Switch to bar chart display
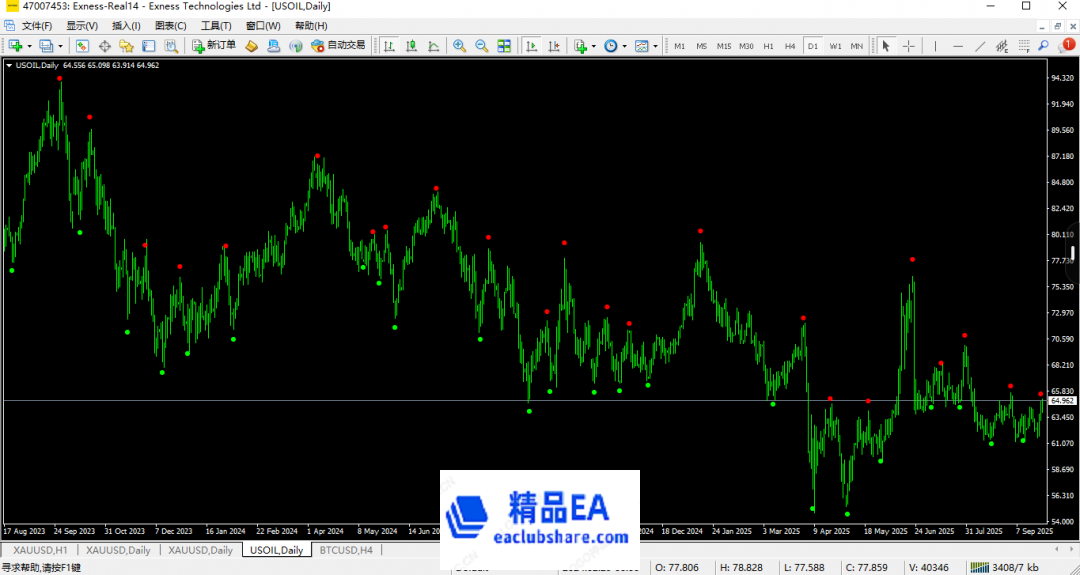Screen dimensions: 1080x575 click(x=390, y=46)
